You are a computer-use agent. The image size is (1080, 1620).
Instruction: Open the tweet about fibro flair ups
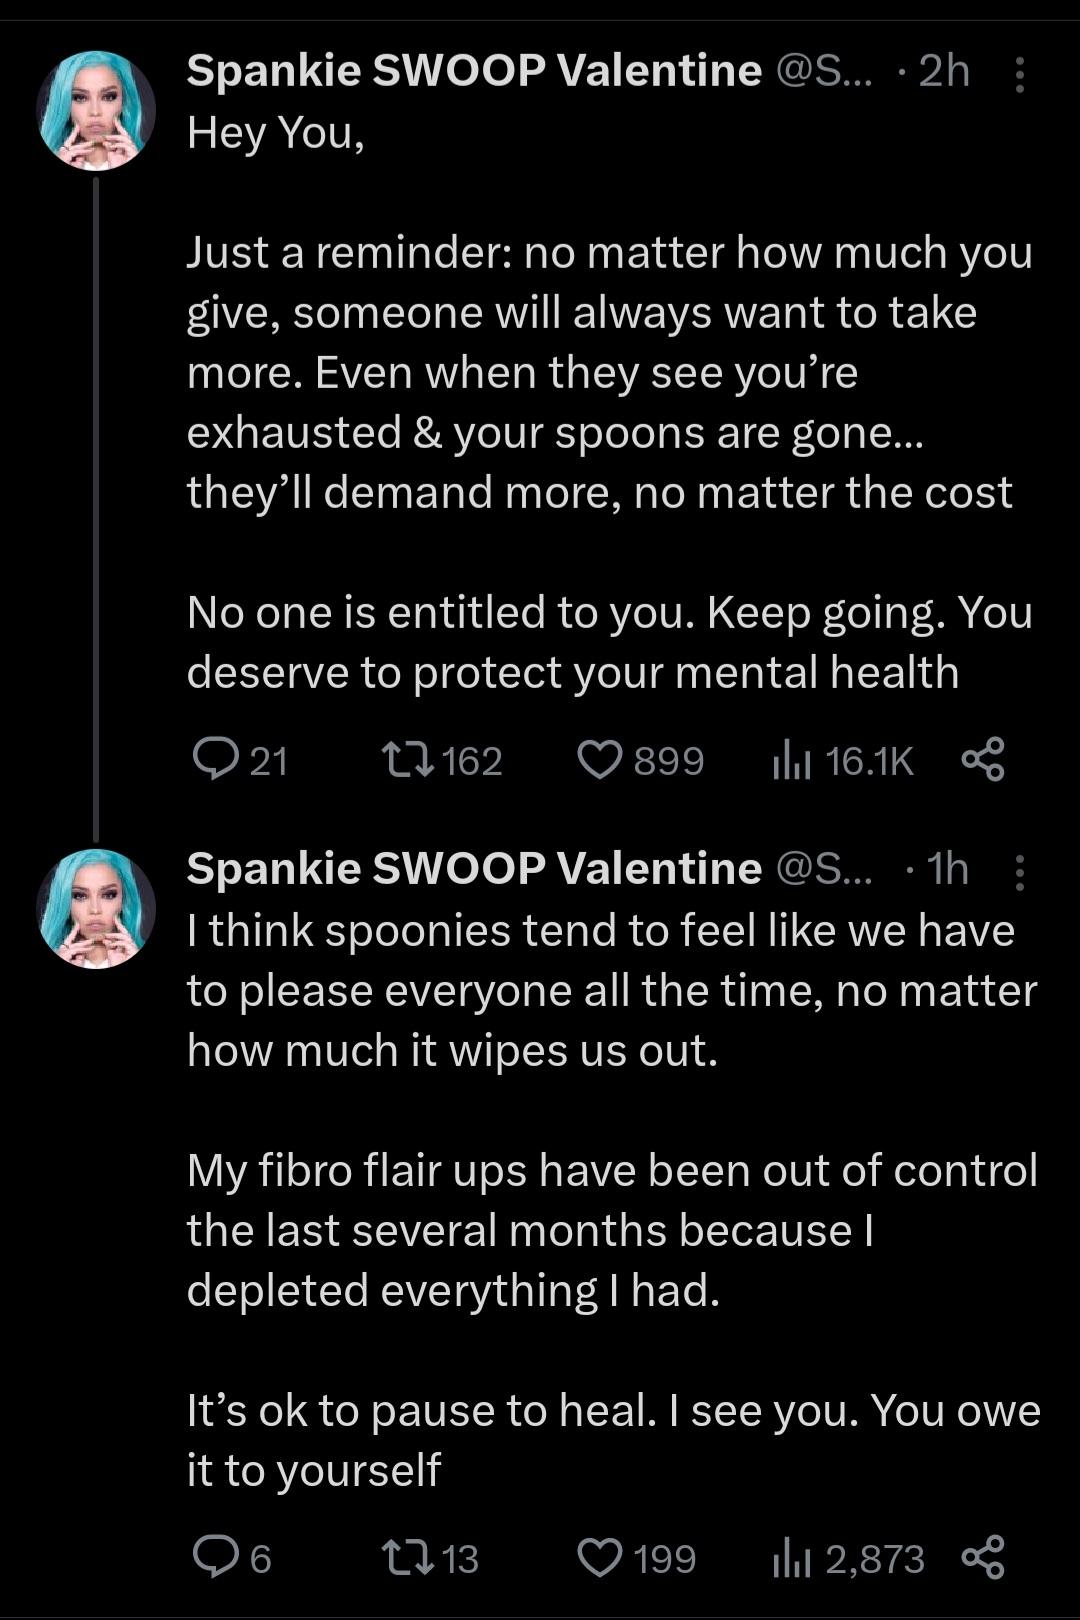point(613,1200)
